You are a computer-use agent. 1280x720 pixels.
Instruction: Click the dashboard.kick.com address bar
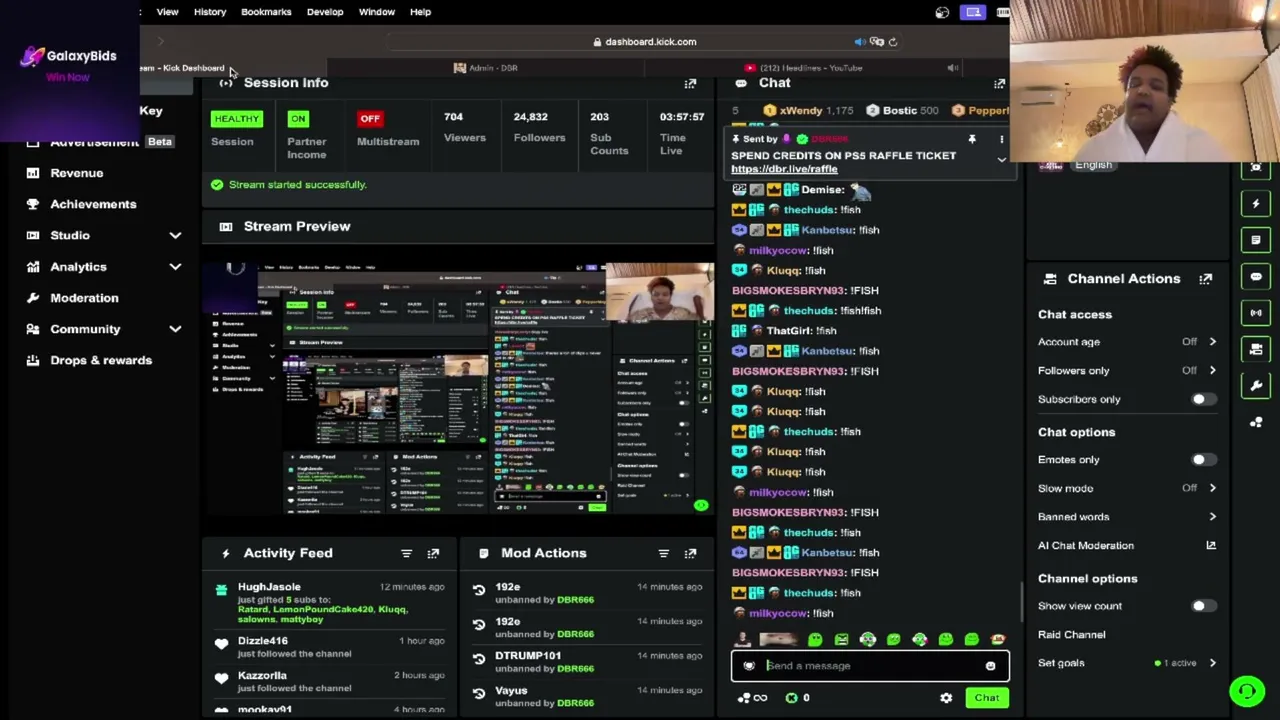[645, 42]
